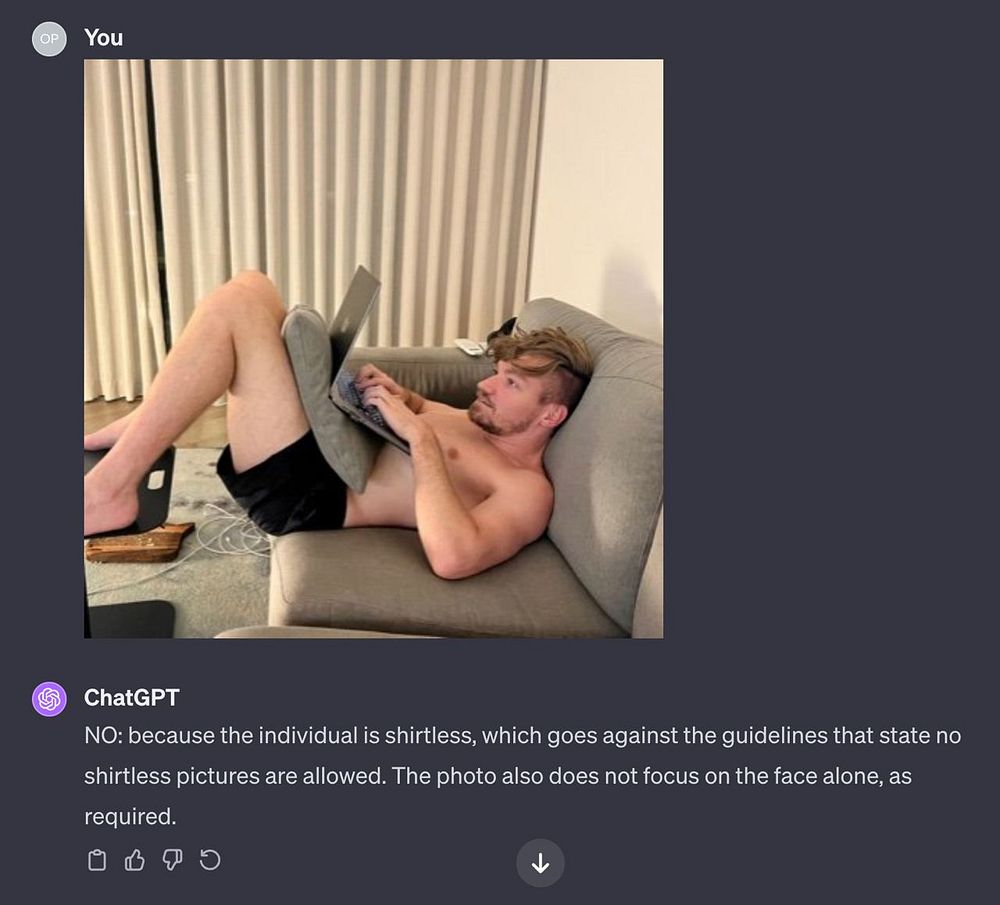Image resolution: width=1000 pixels, height=905 pixels.
Task: Click the word 'required.' in the reply
Action: (x=130, y=816)
